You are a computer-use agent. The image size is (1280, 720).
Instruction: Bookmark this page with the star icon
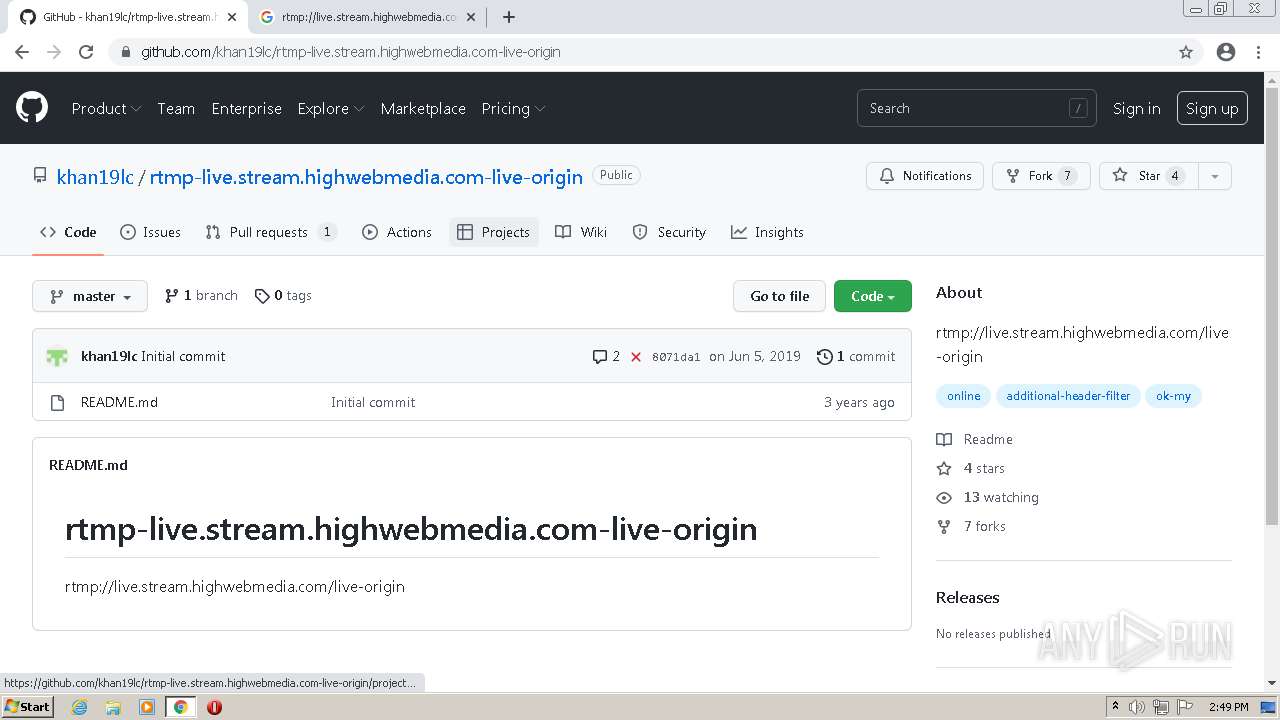point(1186,52)
